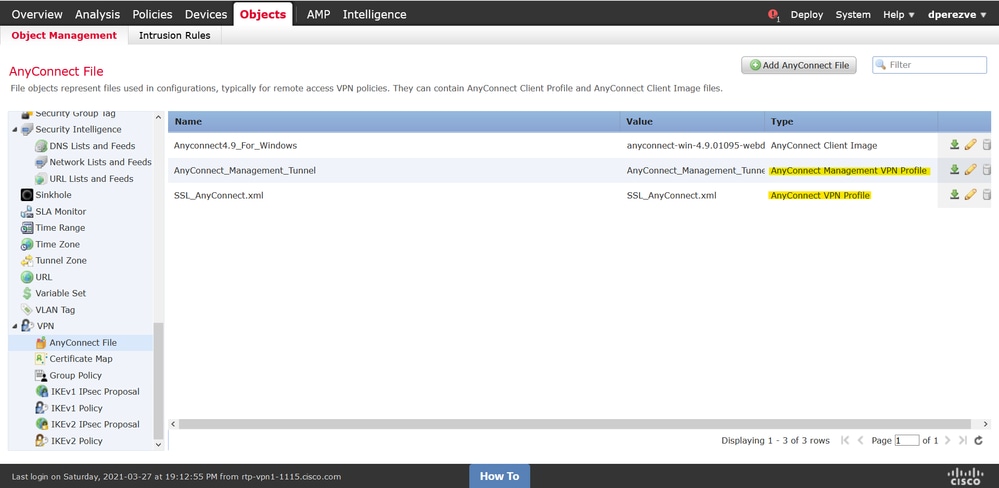Select Network Lists and Feeds

coord(101,162)
